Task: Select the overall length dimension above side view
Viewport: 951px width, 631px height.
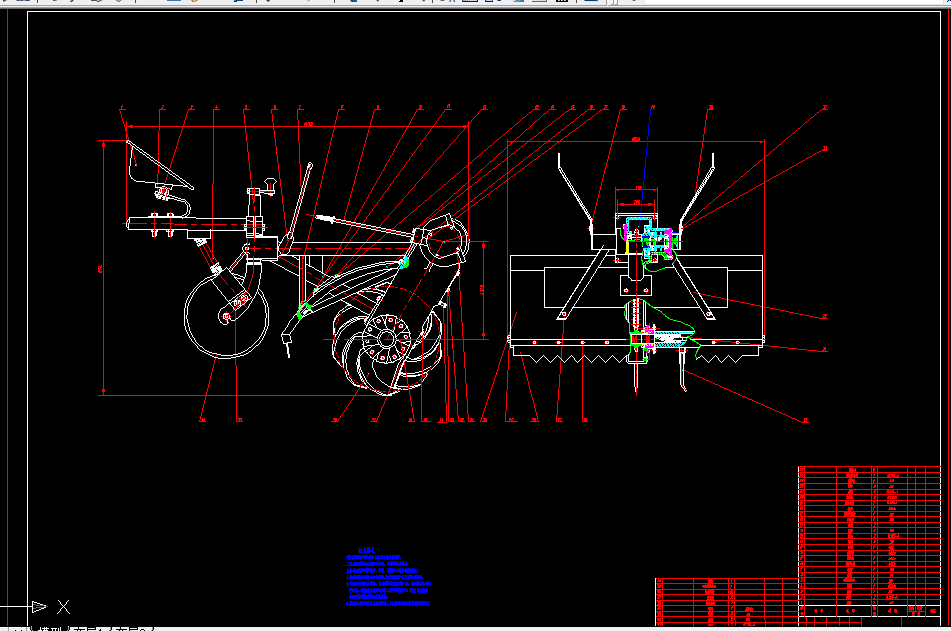Action: tap(297, 126)
